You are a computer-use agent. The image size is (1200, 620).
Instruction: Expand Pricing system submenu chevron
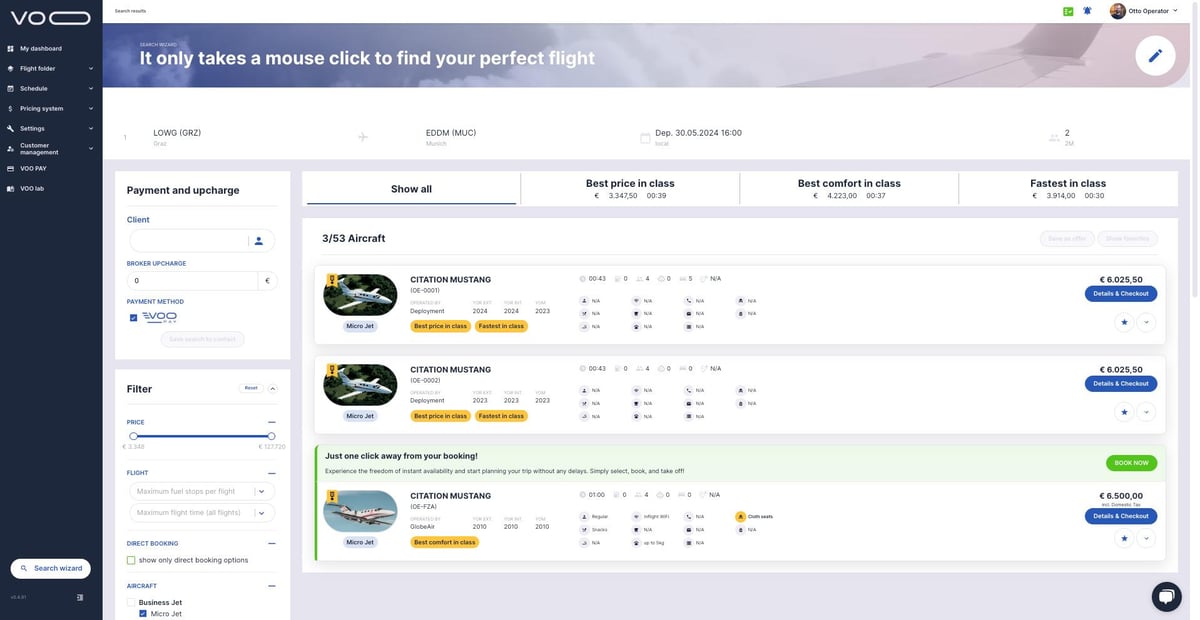[x=91, y=108]
